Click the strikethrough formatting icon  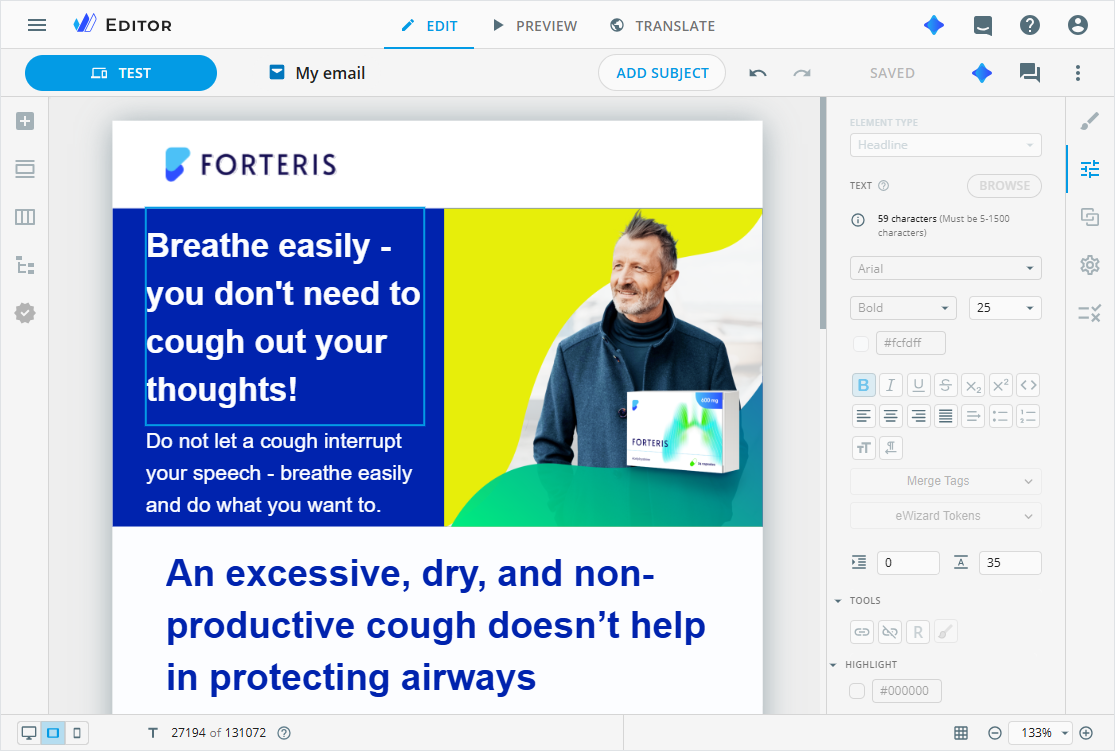click(x=945, y=385)
